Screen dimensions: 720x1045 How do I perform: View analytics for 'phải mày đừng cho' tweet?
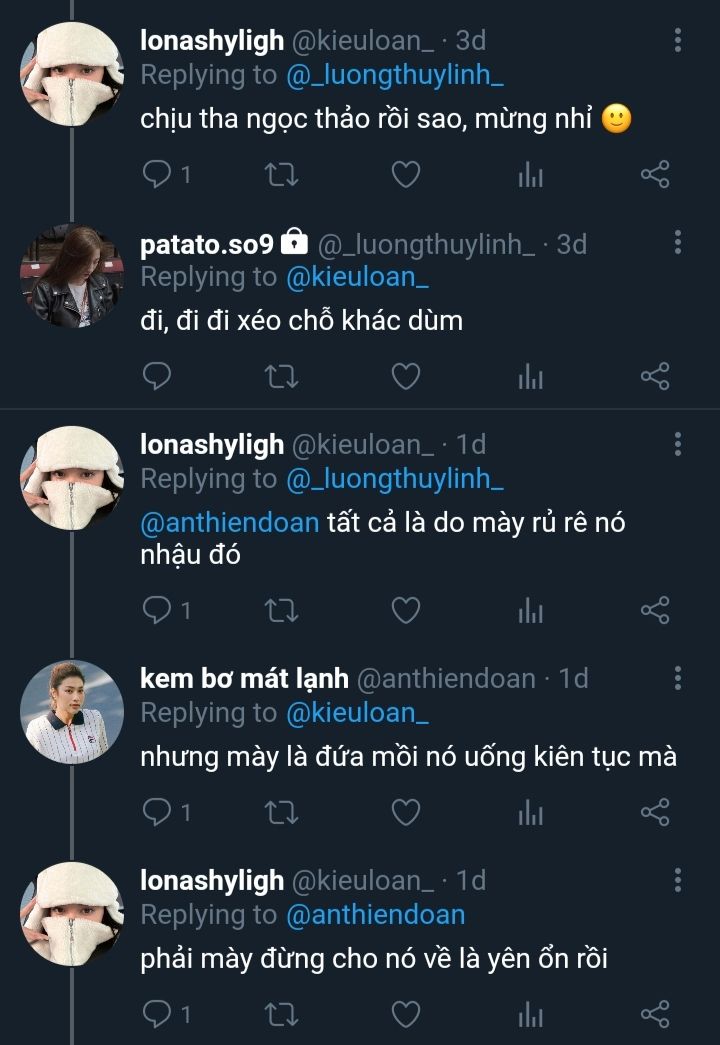(530, 1015)
